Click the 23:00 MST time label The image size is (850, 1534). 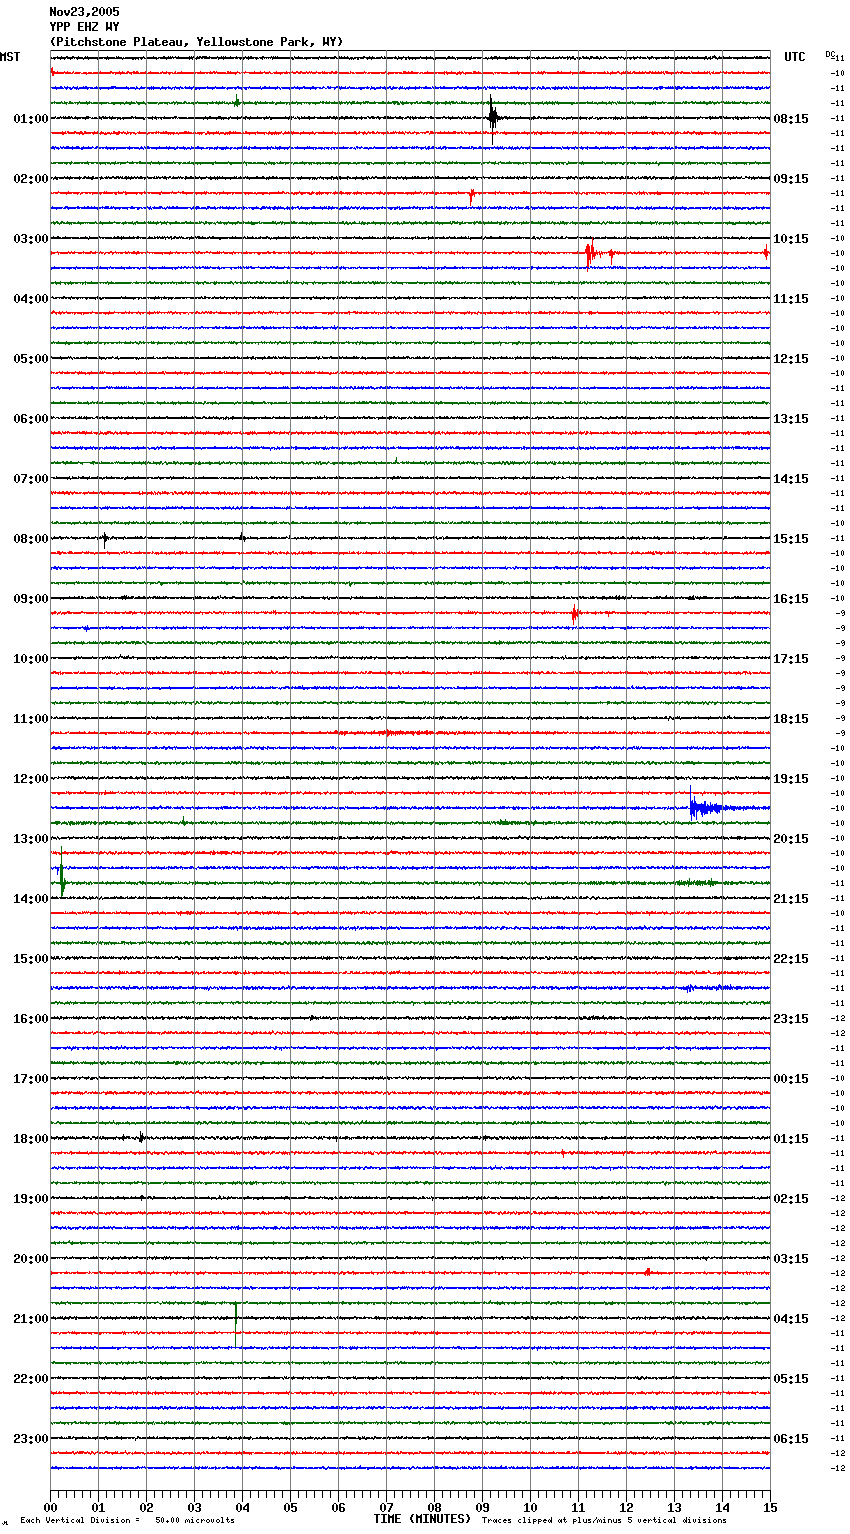pyautogui.click(x=31, y=1439)
